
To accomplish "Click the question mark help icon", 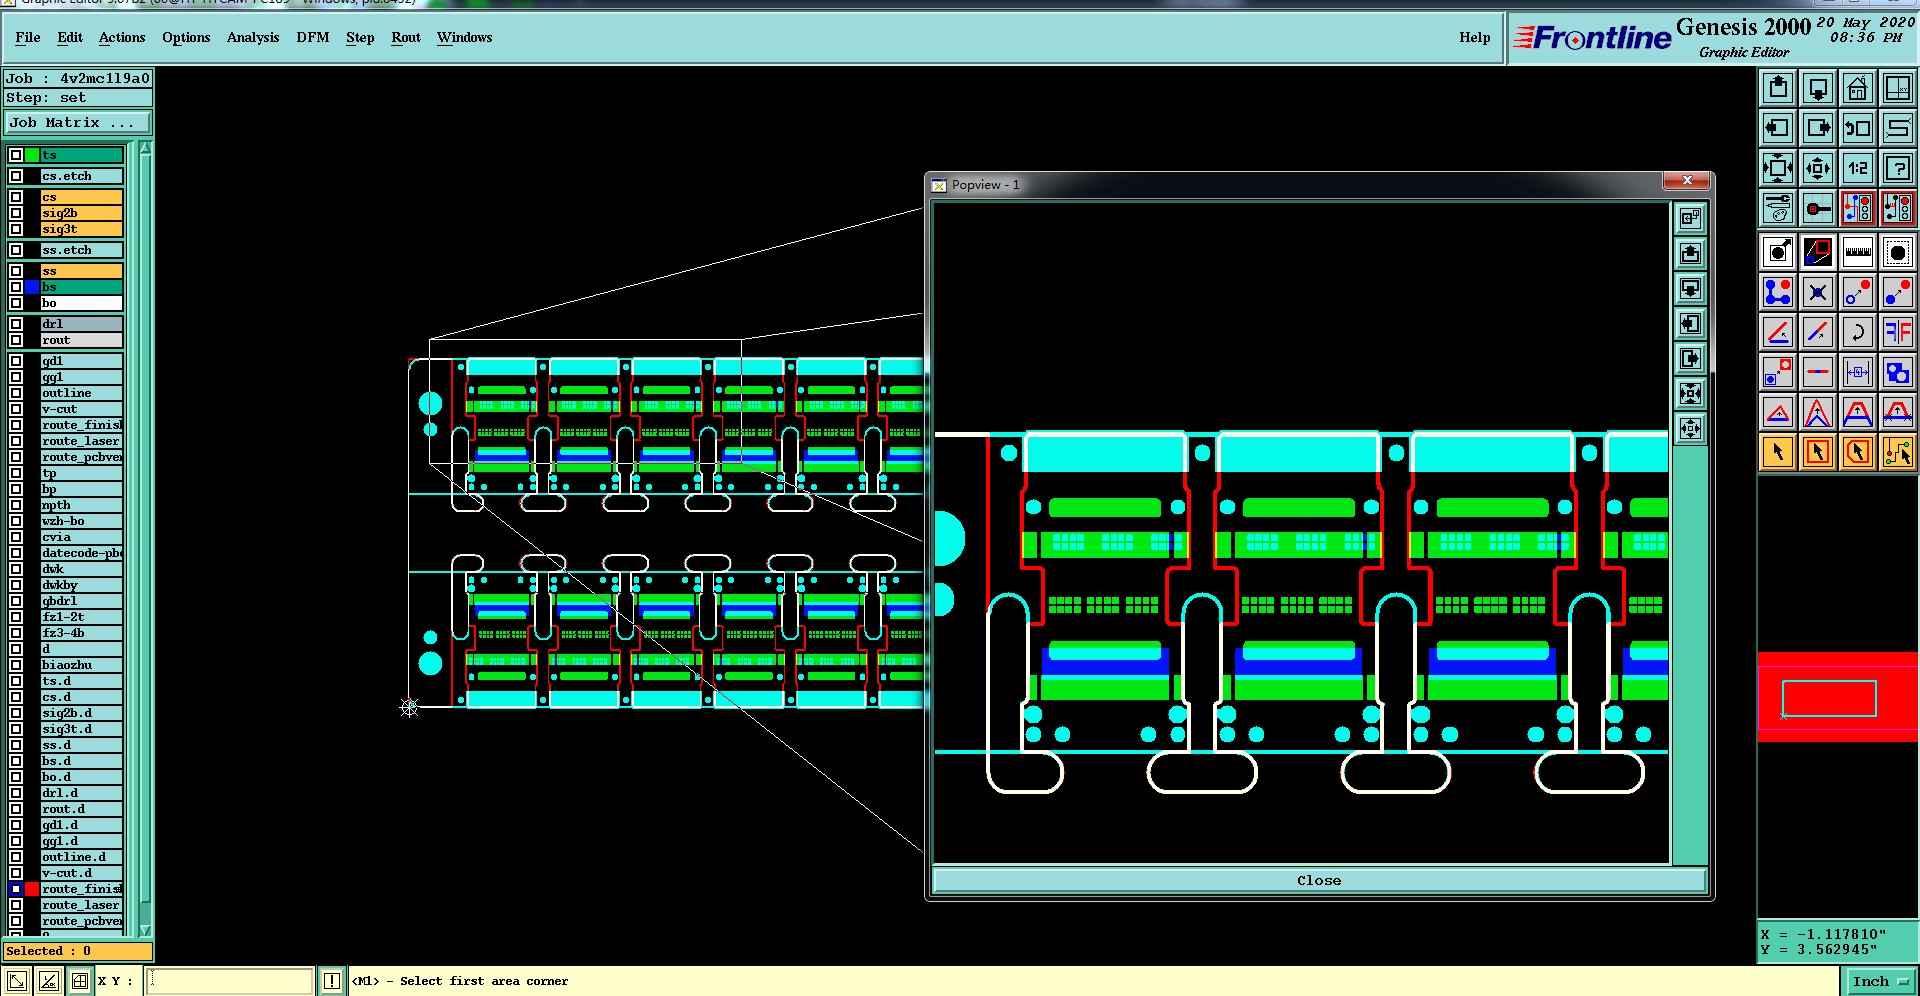I will pos(1898,168).
